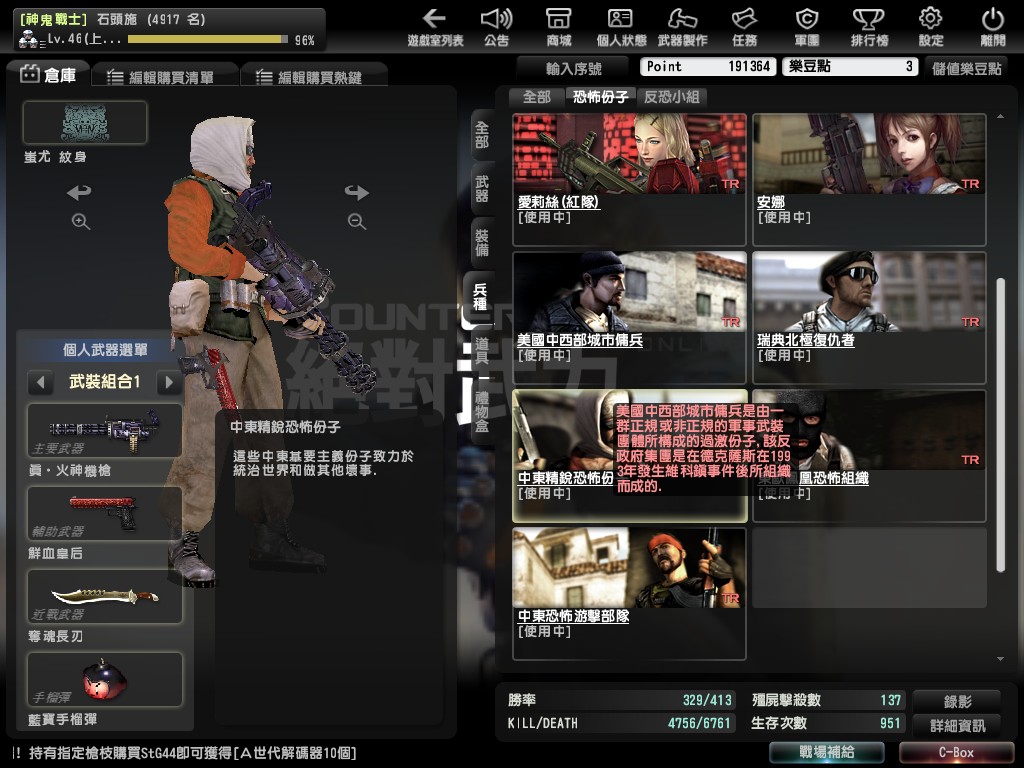Open the 編輯購買熱鍵 tab
1024x768 pixels.
[312, 77]
